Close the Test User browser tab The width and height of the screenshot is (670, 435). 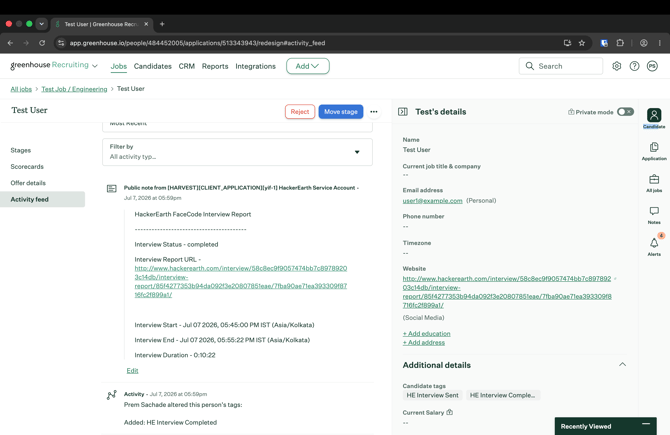tap(146, 24)
